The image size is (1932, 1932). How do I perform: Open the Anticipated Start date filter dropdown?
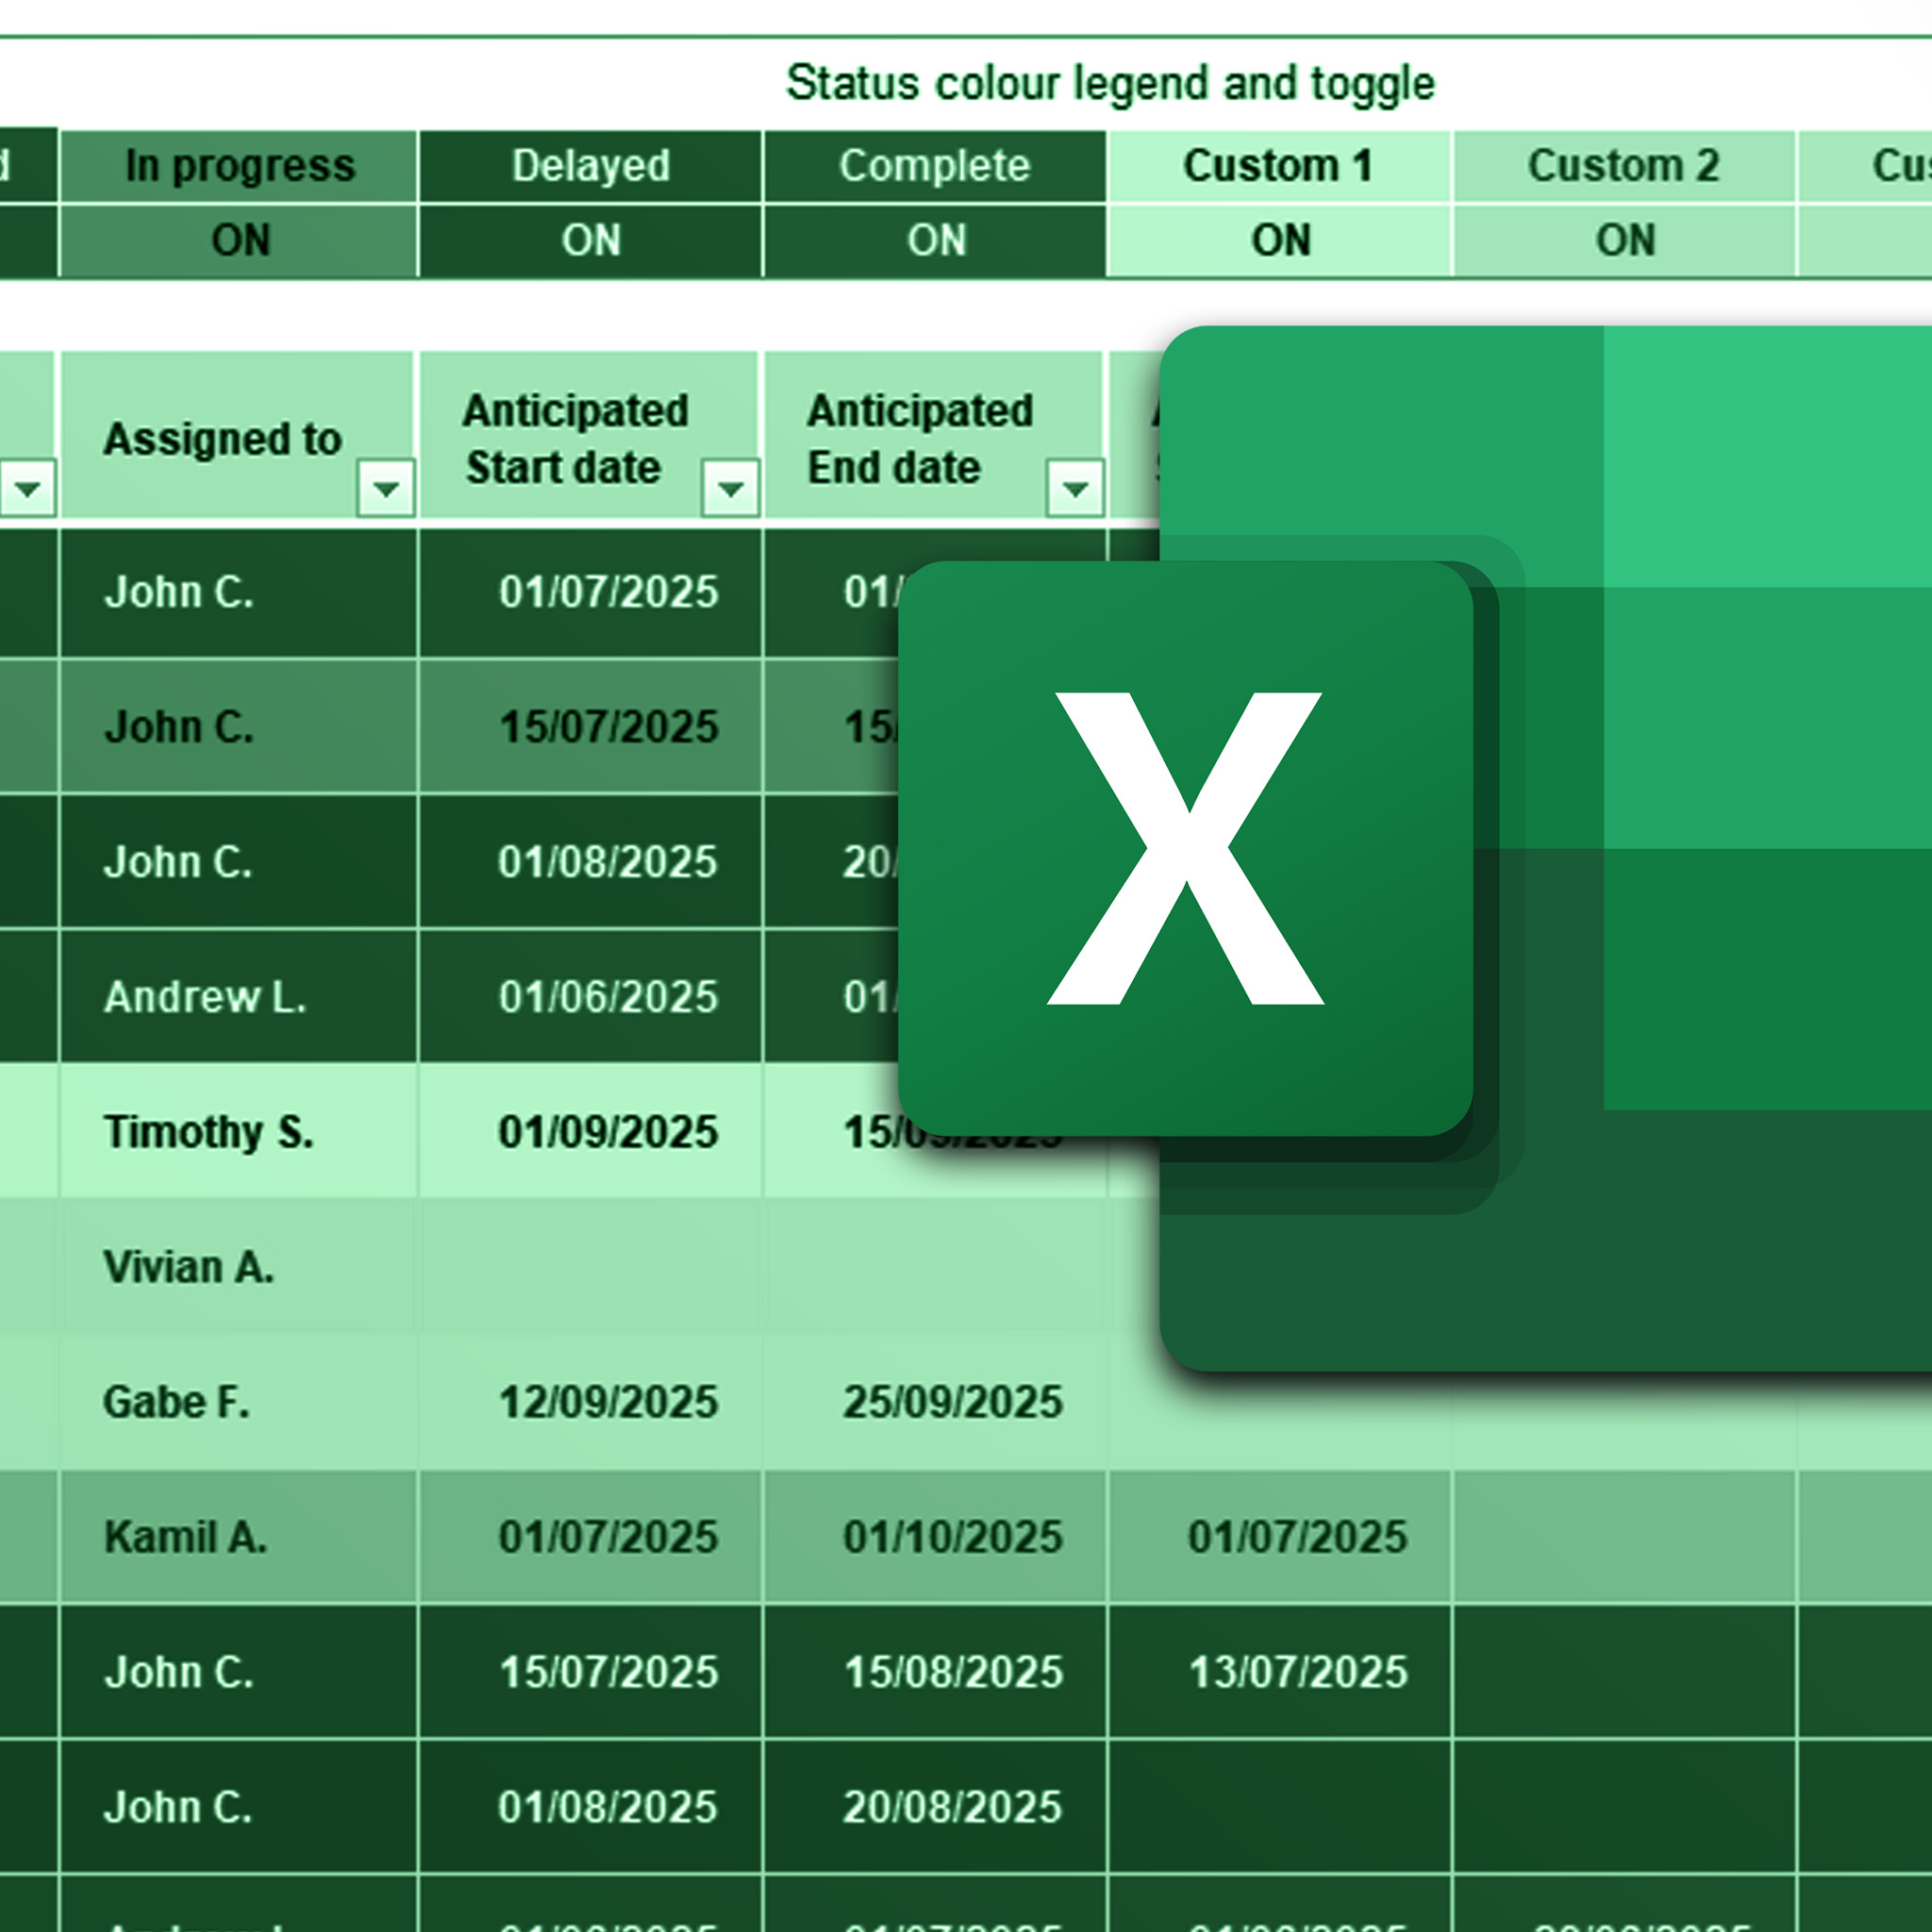tap(731, 488)
